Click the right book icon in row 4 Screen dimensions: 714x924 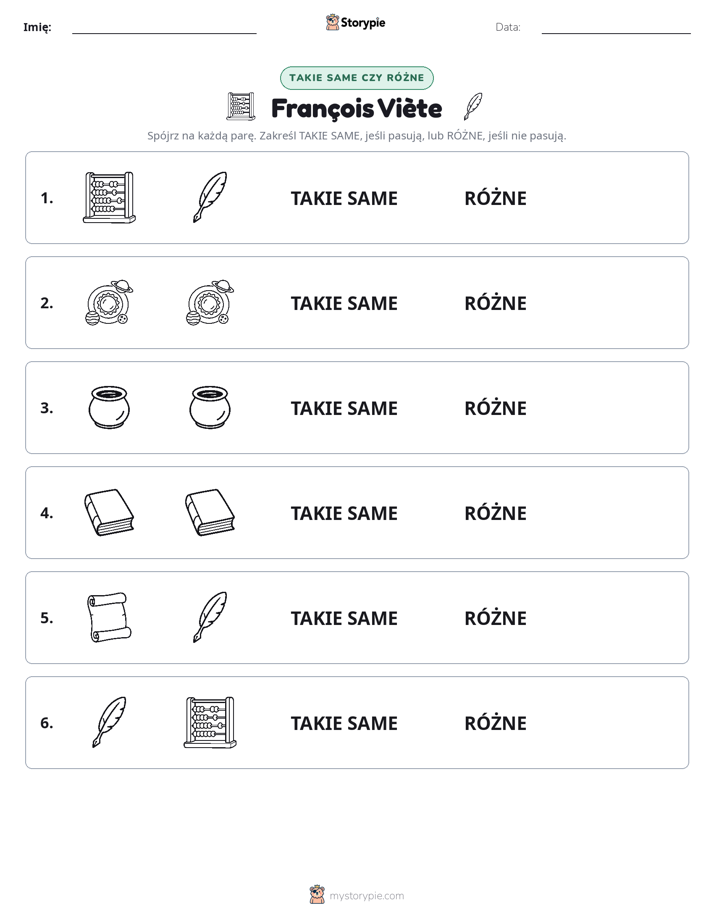pyautogui.click(x=210, y=512)
